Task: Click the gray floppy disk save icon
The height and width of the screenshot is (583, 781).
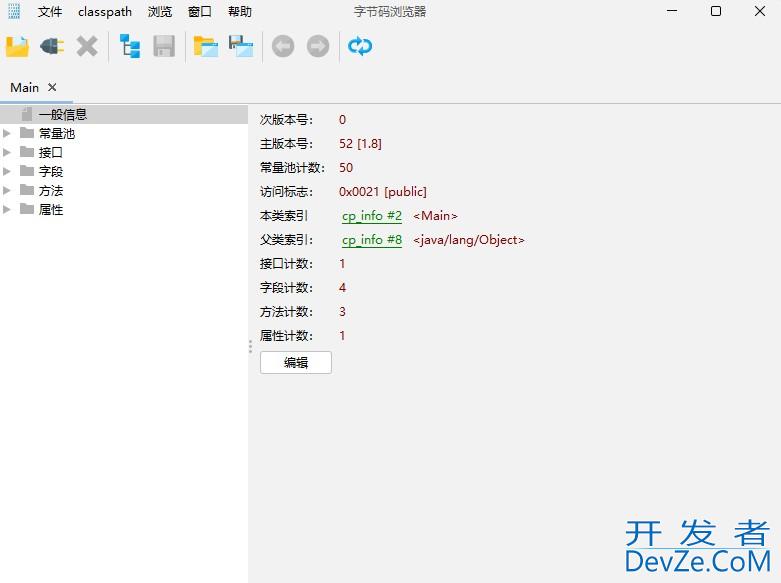Action: [164, 46]
